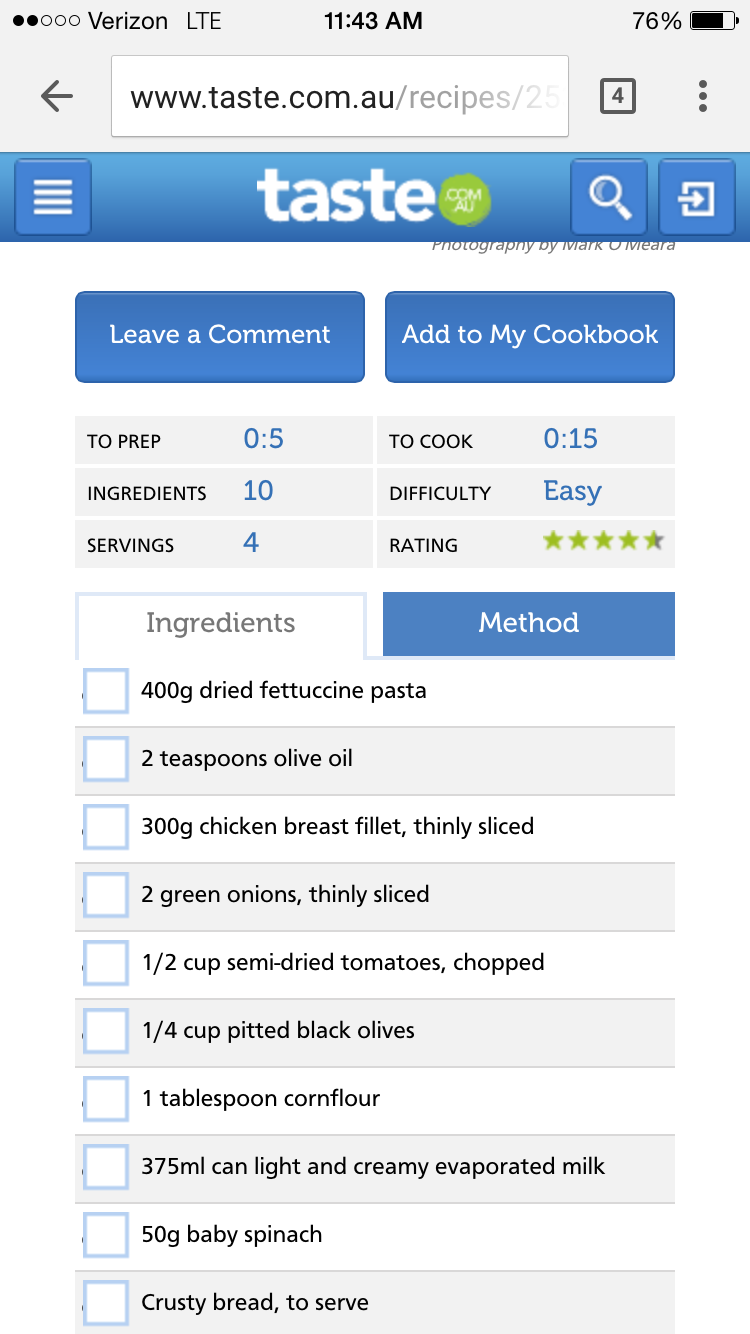750x1334 pixels.
Task: Select the Ingredients tab
Action: [x=220, y=624]
